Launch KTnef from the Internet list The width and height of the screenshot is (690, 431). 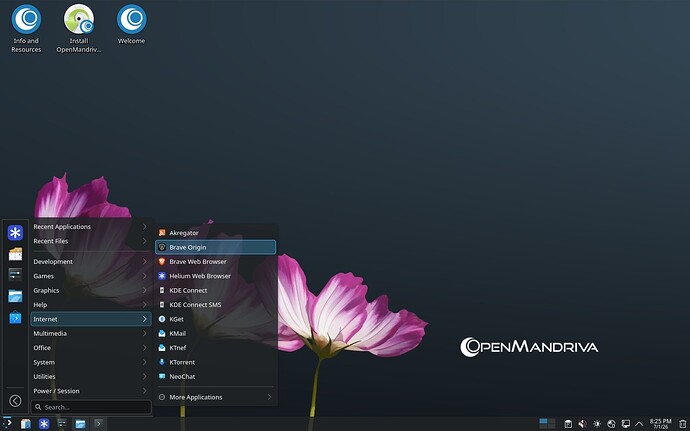[216, 348]
